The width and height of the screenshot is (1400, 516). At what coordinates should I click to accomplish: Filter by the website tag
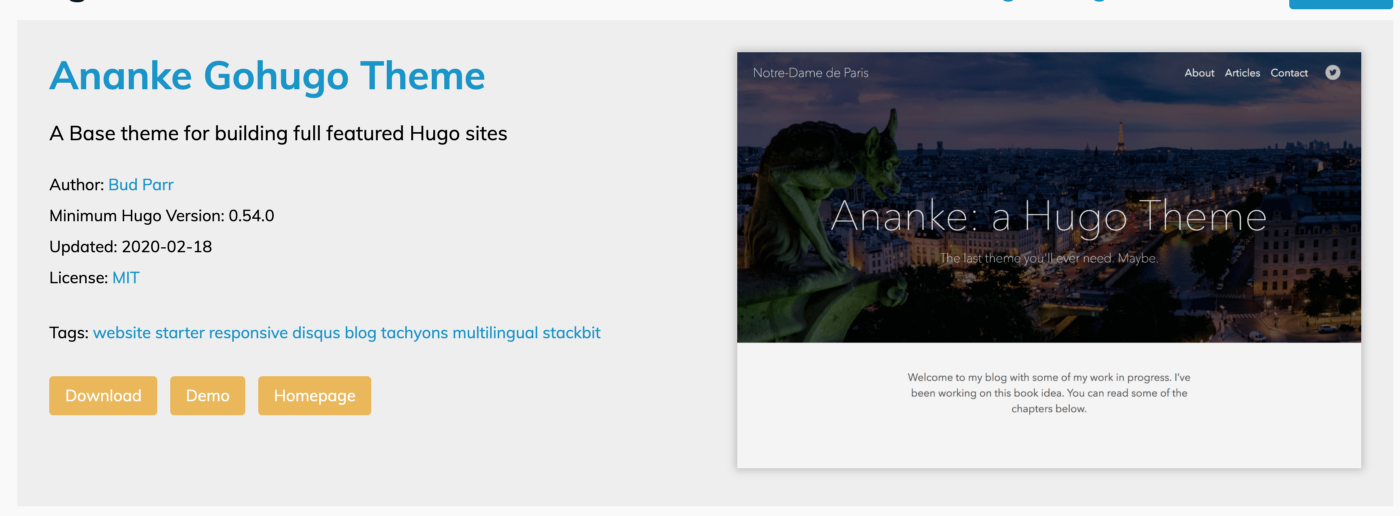click(122, 332)
